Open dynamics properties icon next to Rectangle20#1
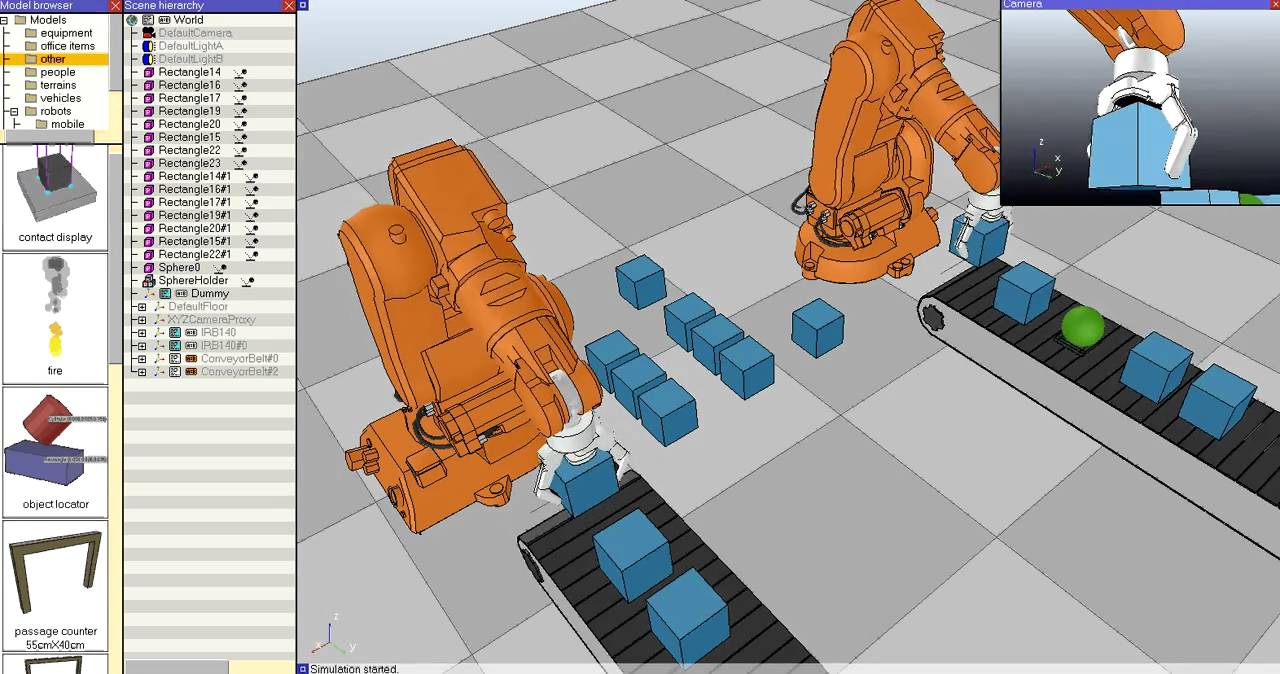The width and height of the screenshot is (1280, 674). point(252,228)
